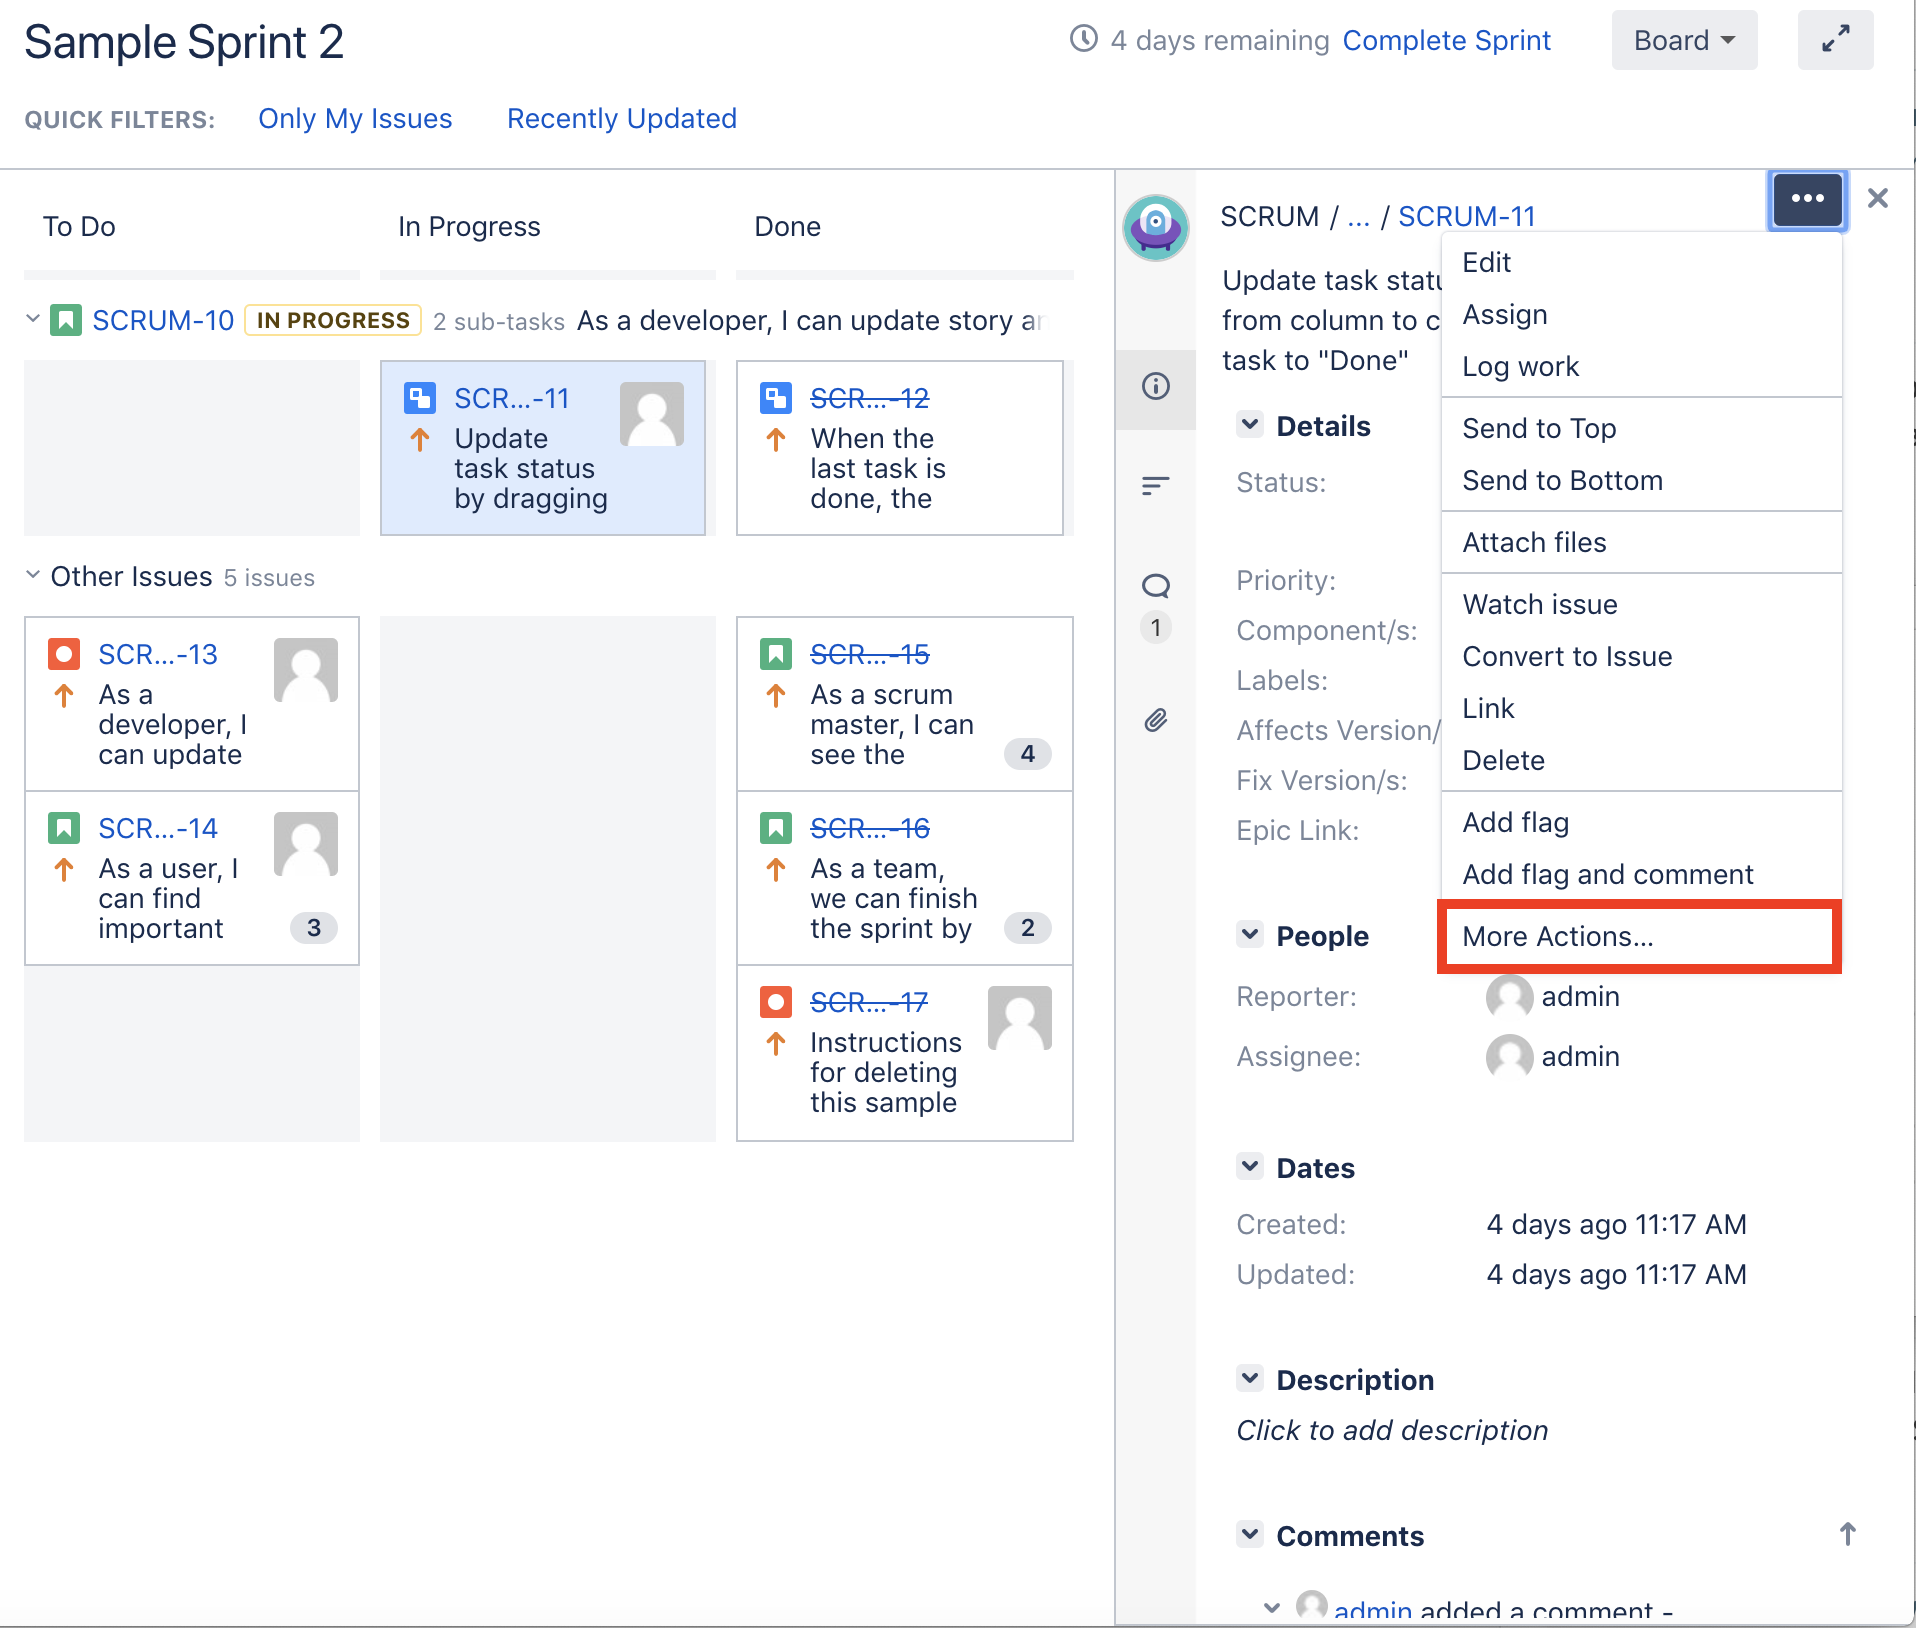The image size is (1916, 1628).
Task: Expand board to fullscreen with the diagonal arrows icon
Action: click(x=1836, y=40)
